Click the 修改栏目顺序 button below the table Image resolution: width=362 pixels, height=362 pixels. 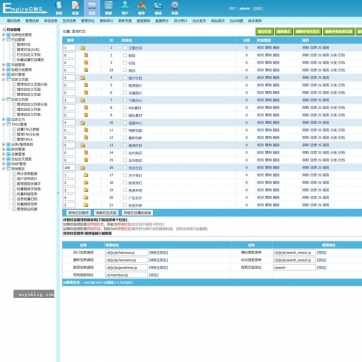(x=78, y=213)
